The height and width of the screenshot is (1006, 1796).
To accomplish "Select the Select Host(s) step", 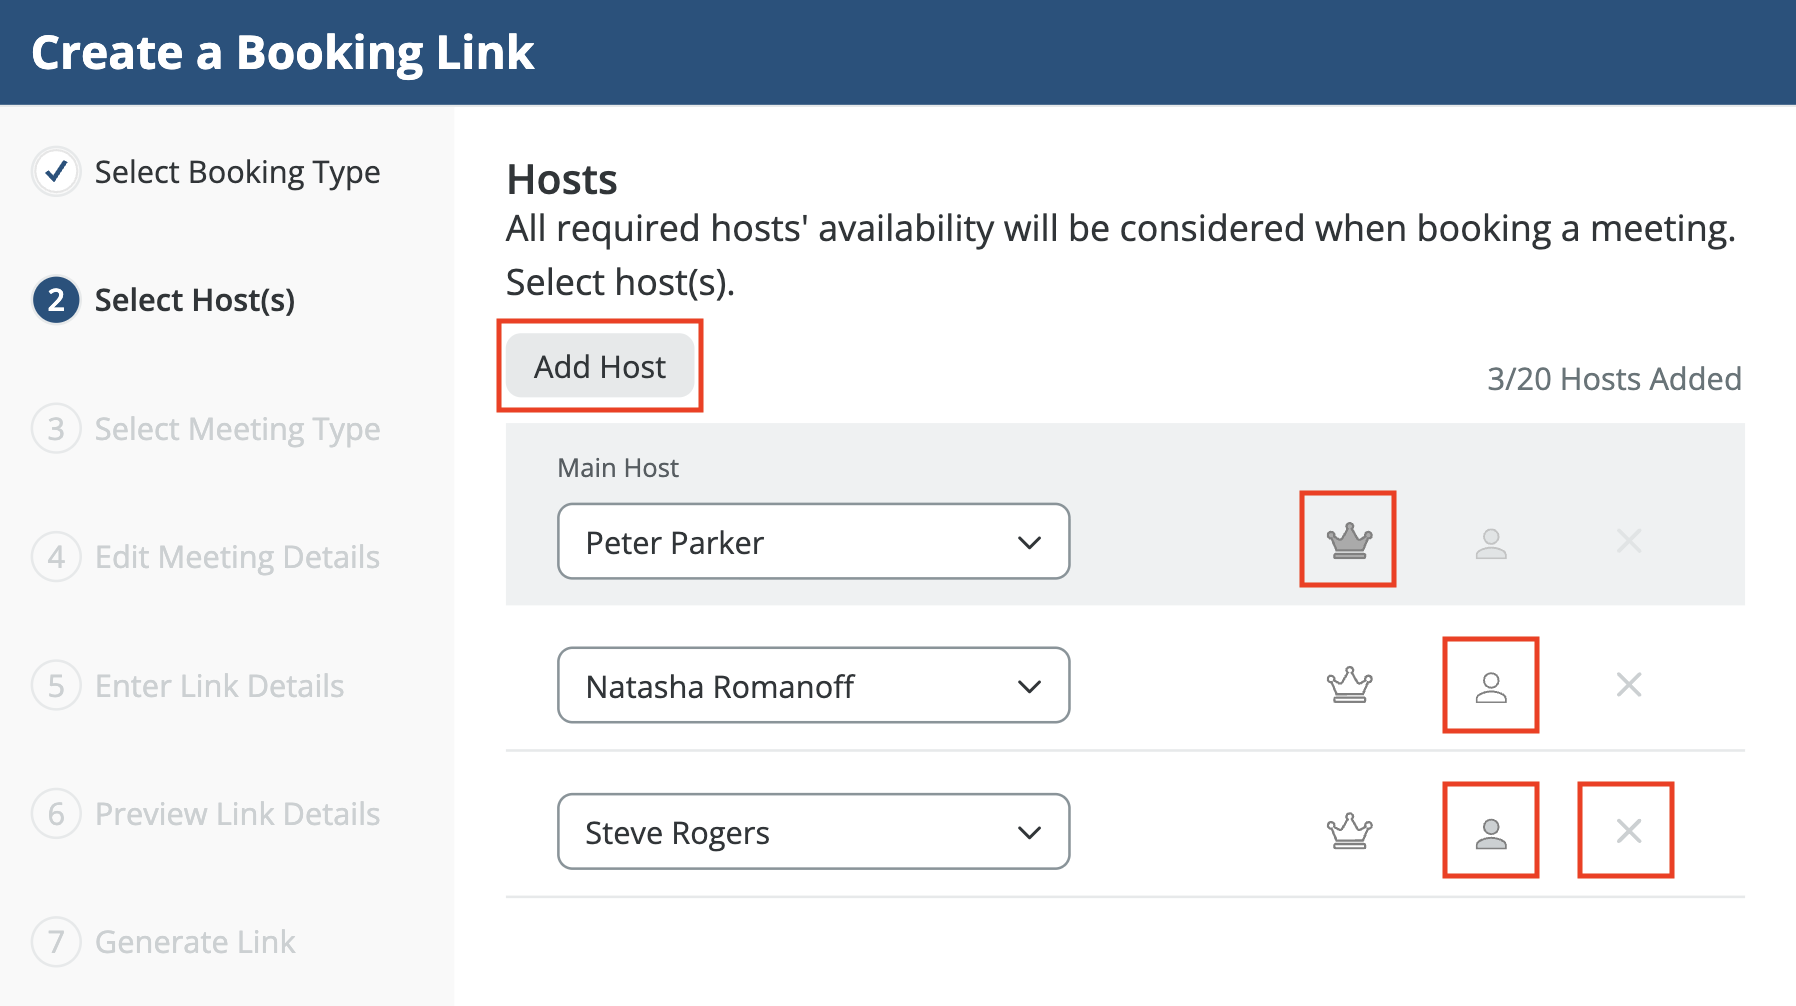I will coord(194,300).
